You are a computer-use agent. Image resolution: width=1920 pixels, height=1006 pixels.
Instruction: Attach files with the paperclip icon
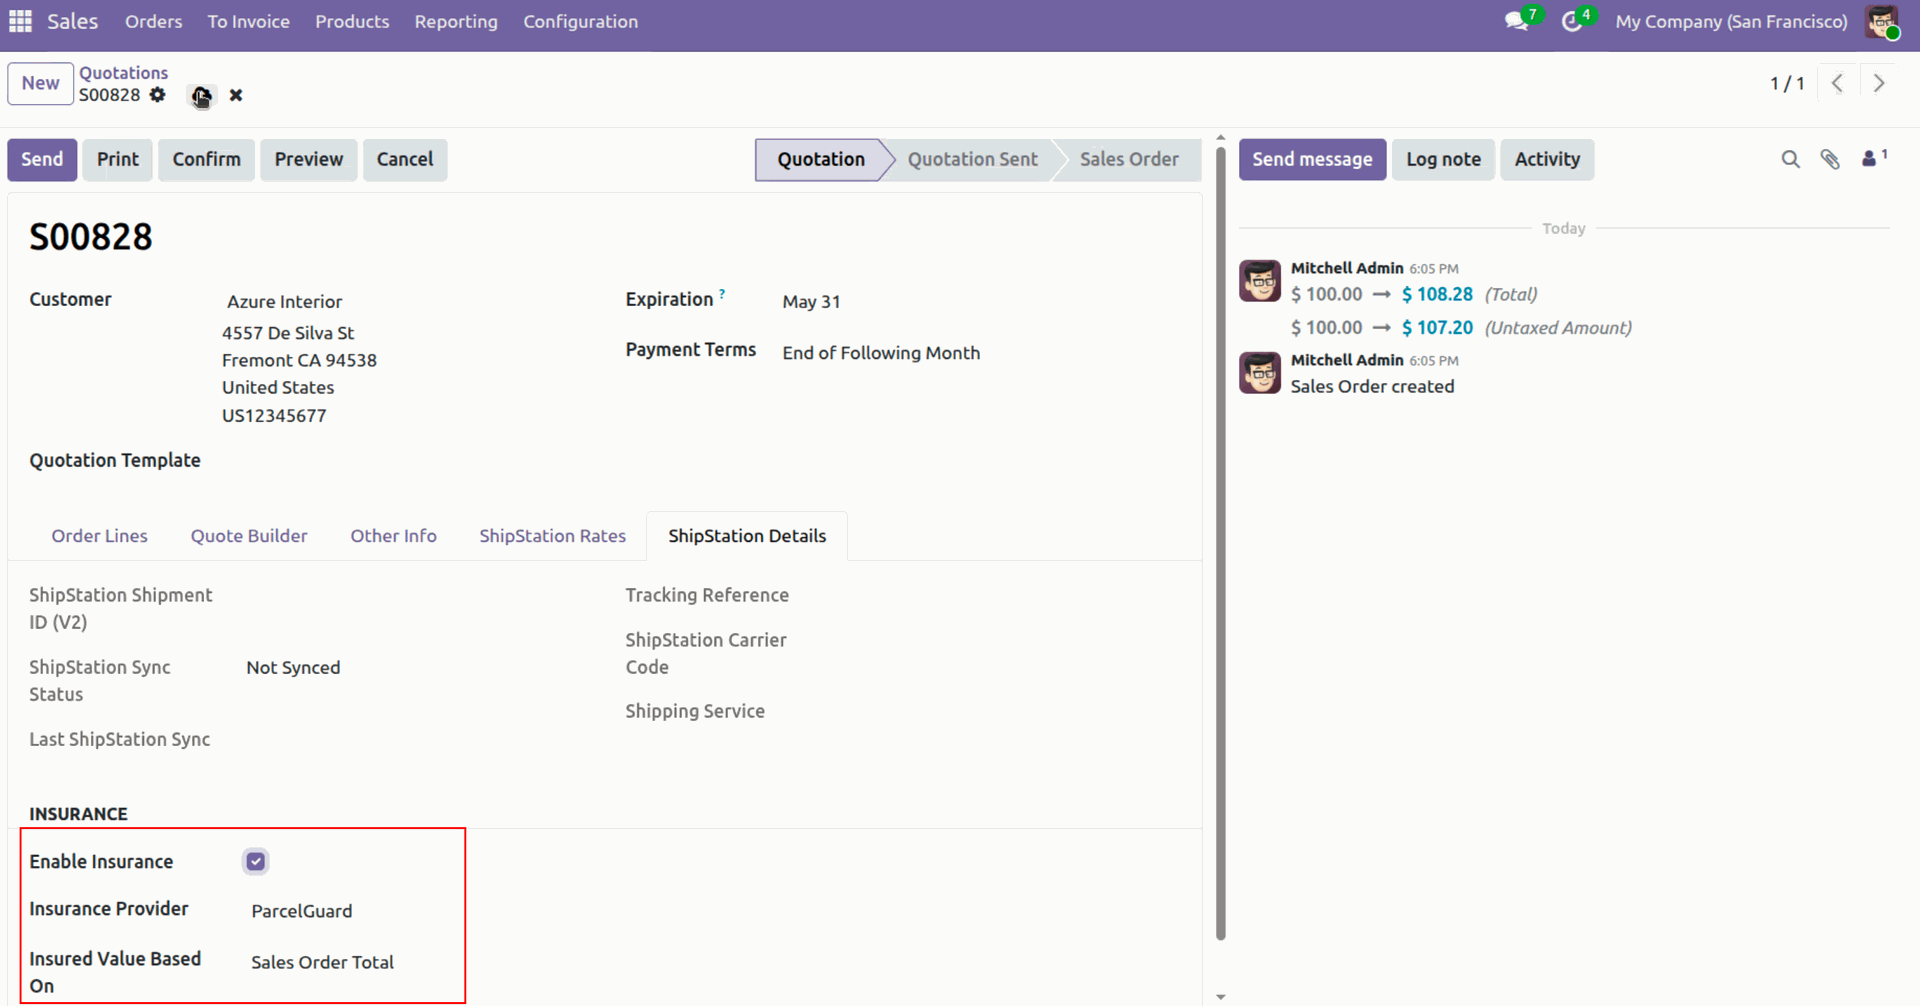(1830, 159)
